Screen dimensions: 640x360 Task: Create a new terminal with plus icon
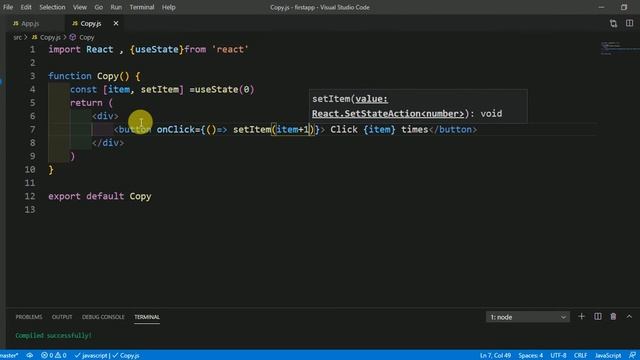click(x=581, y=316)
